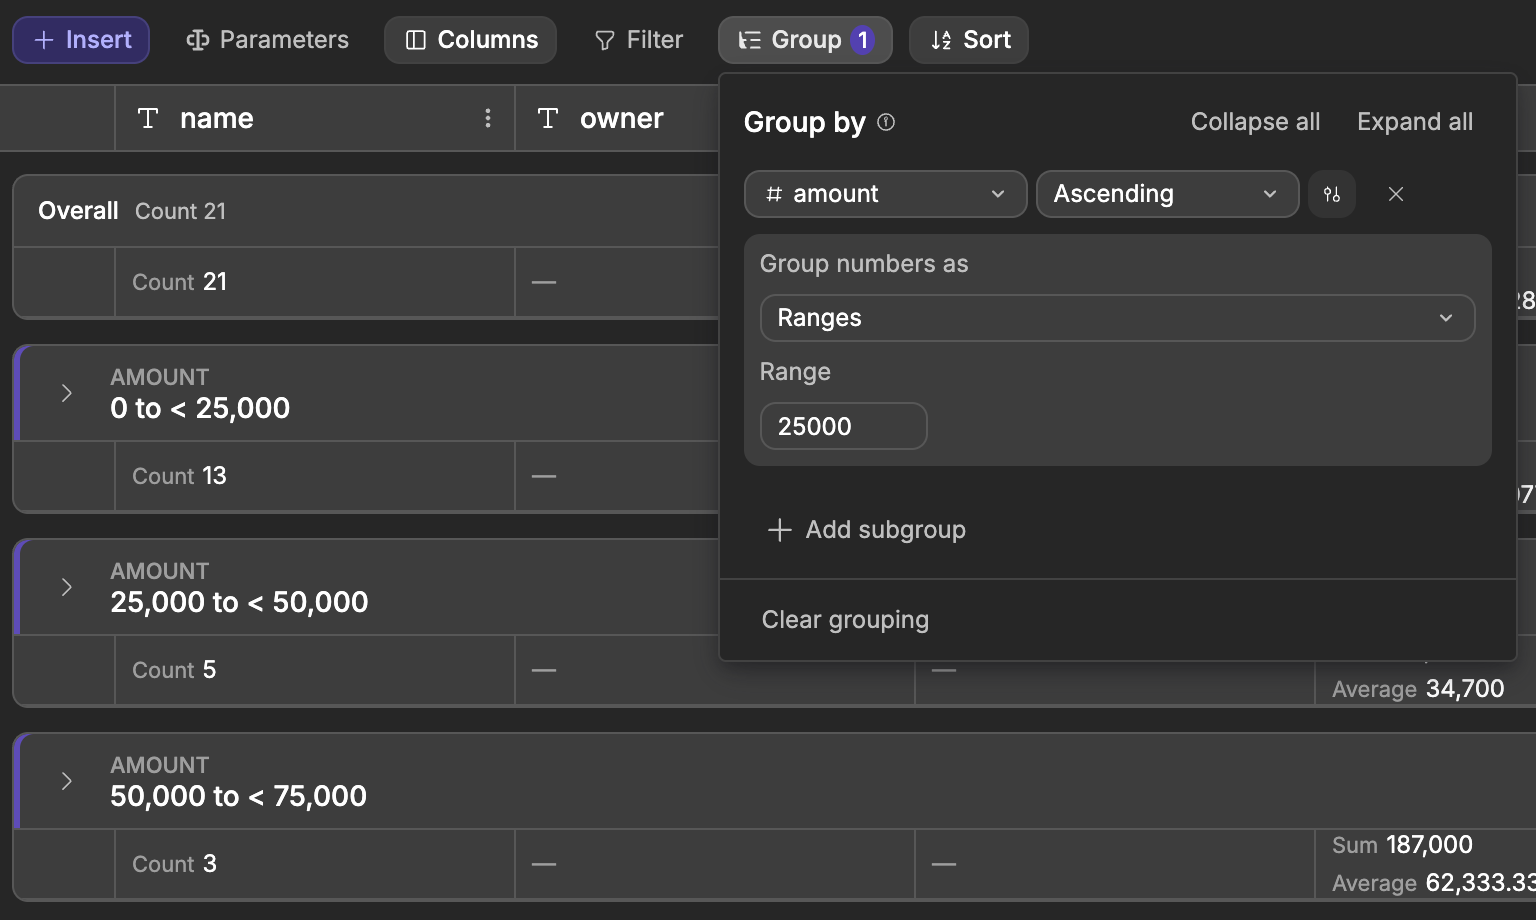Open the Parameters panel
Screen dimensions: 1536x920
click(x=267, y=40)
